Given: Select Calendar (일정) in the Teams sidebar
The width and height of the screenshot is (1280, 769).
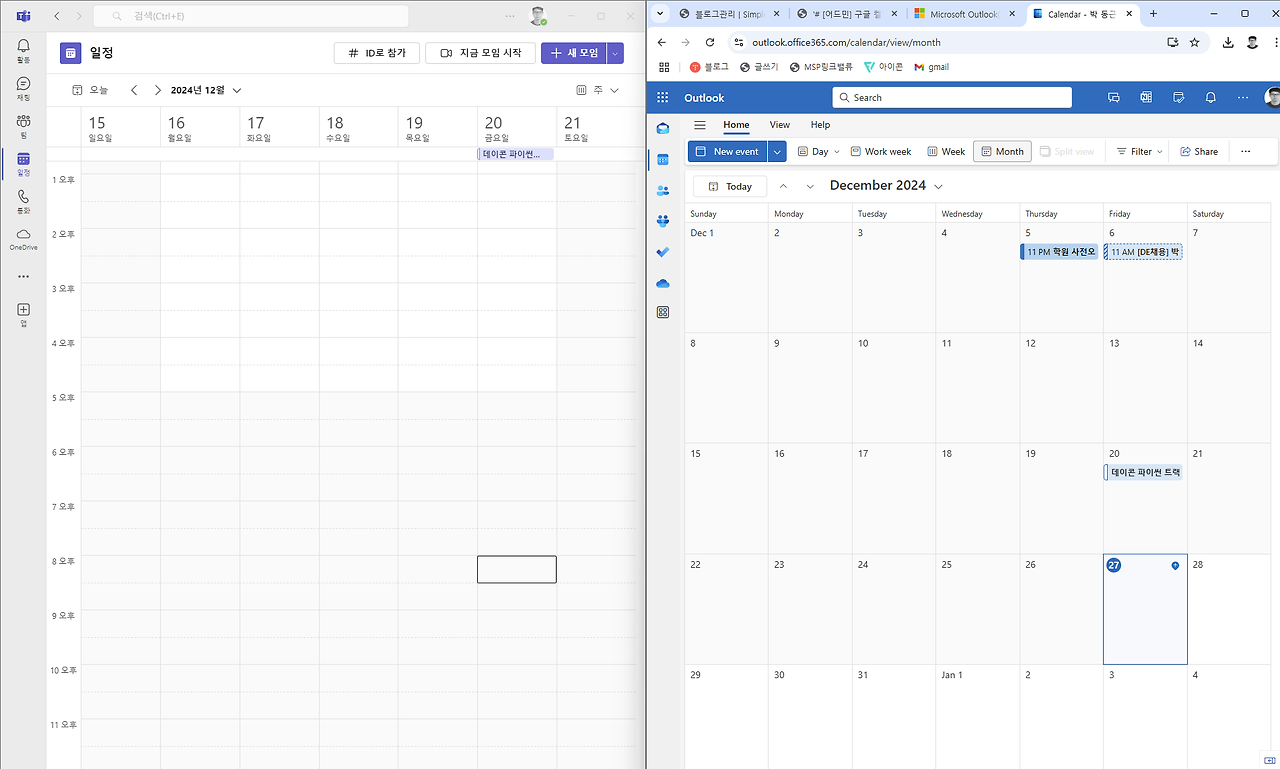Looking at the screenshot, I should (x=23, y=164).
